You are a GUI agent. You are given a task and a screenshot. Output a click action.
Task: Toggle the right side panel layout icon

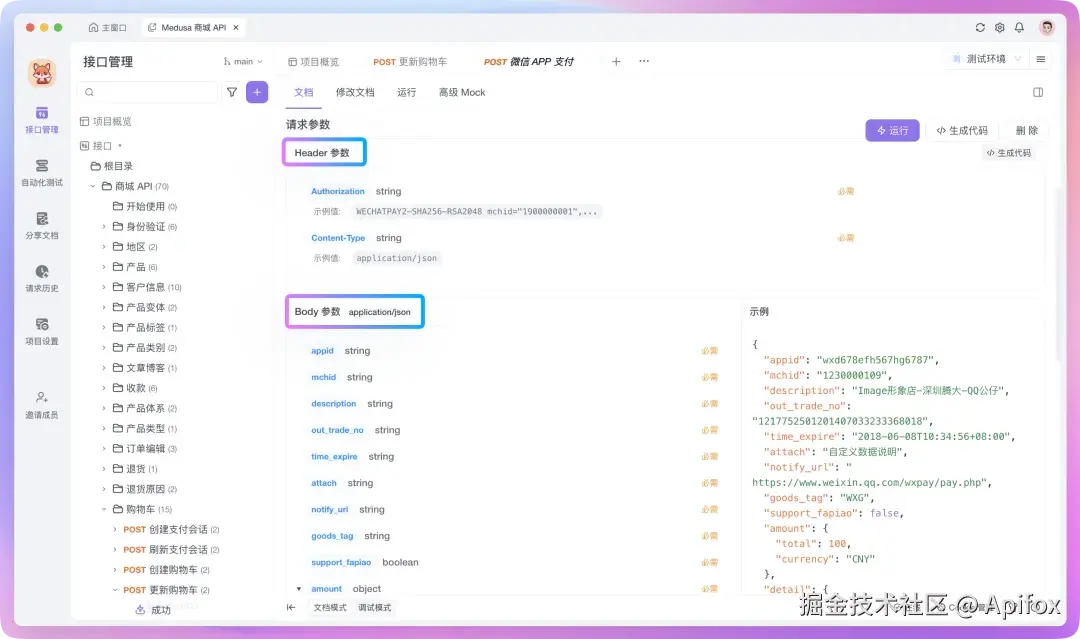click(x=1038, y=92)
